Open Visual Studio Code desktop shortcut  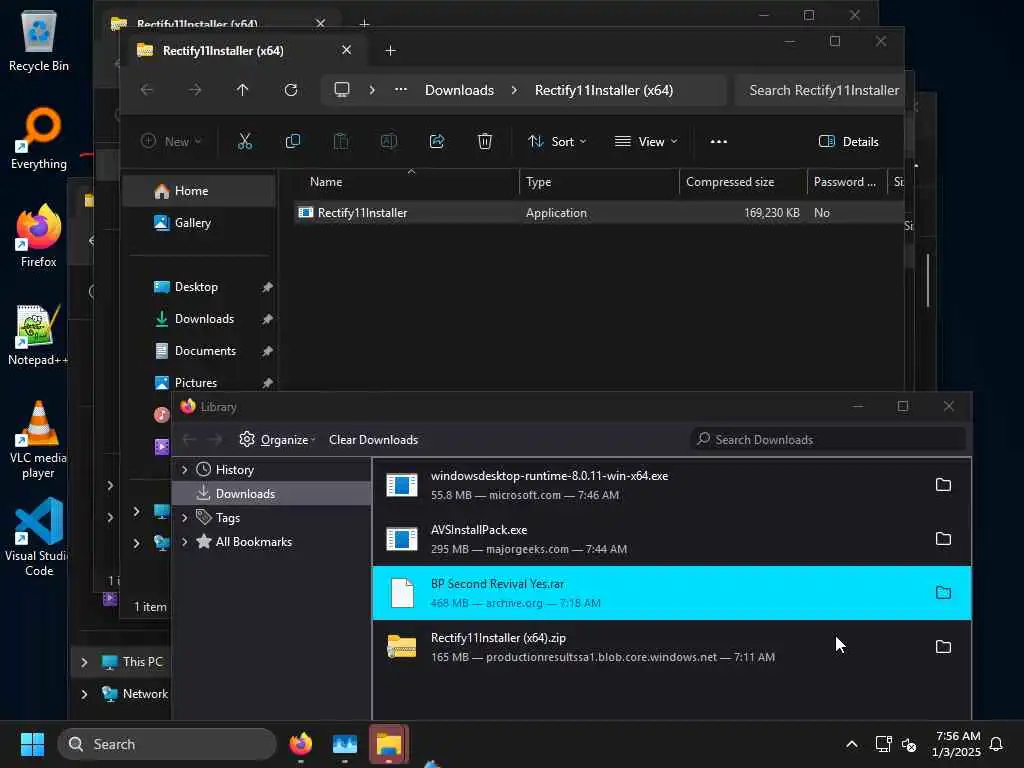[38, 537]
